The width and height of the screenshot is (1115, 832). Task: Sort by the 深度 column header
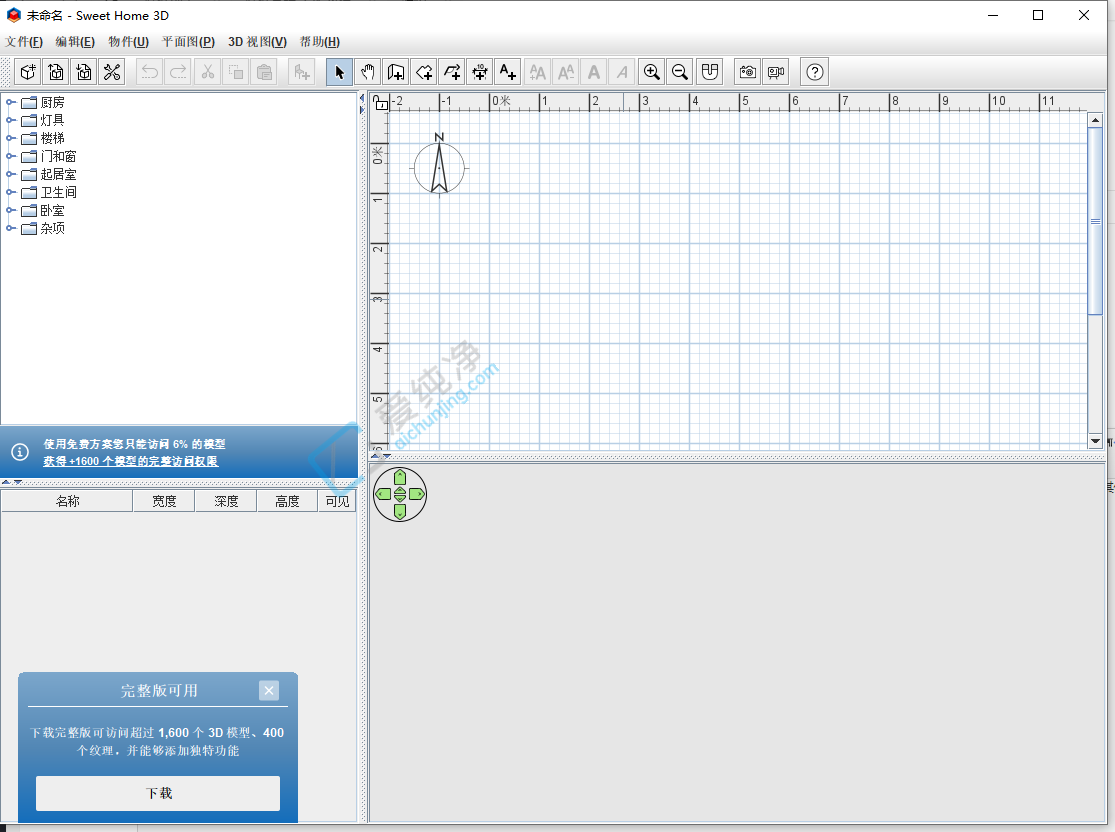pyautogui.click(x=226, y=501)
